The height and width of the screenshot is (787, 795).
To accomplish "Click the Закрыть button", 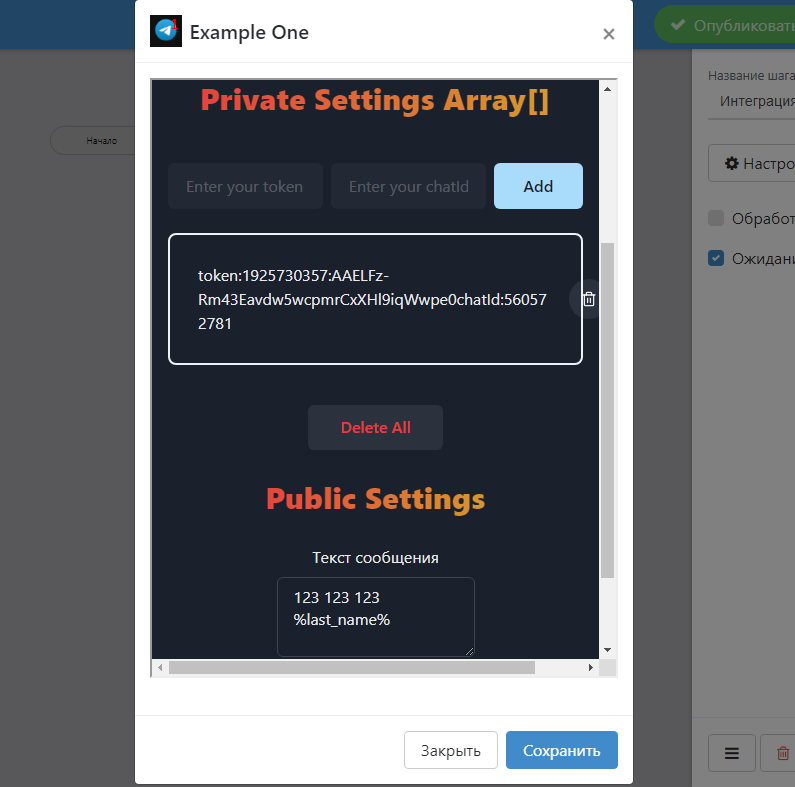I will [450, 750].
